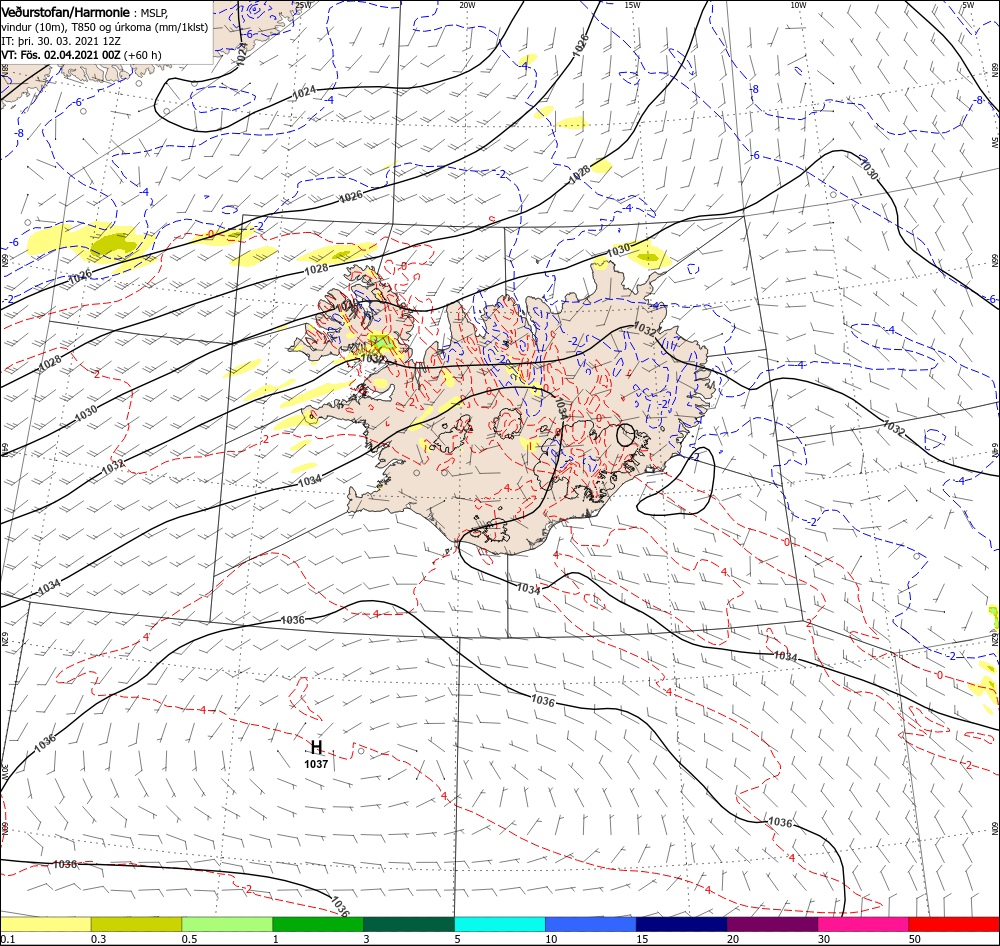Click the Veðurstofan/Harmonie title text

point(67,12)
